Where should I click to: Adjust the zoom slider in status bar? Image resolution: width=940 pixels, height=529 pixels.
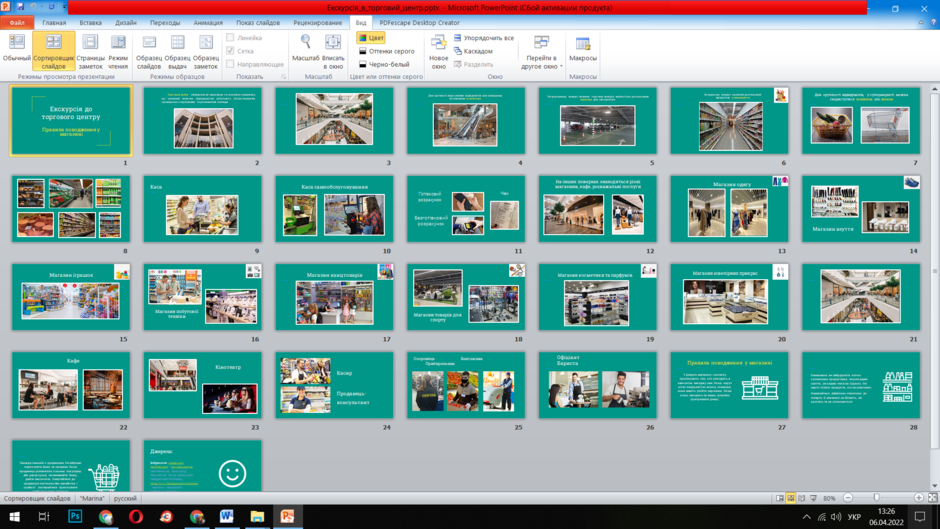876,498
